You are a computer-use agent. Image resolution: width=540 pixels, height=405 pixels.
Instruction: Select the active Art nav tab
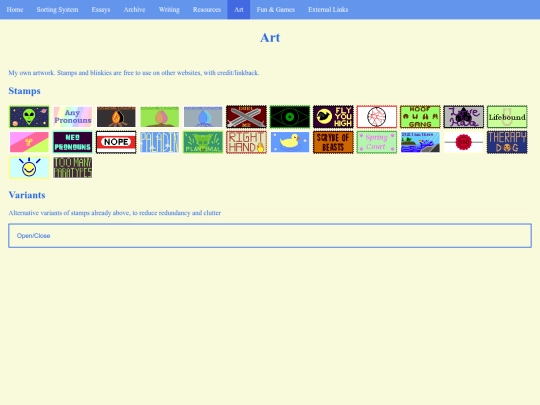click(239, 10)
